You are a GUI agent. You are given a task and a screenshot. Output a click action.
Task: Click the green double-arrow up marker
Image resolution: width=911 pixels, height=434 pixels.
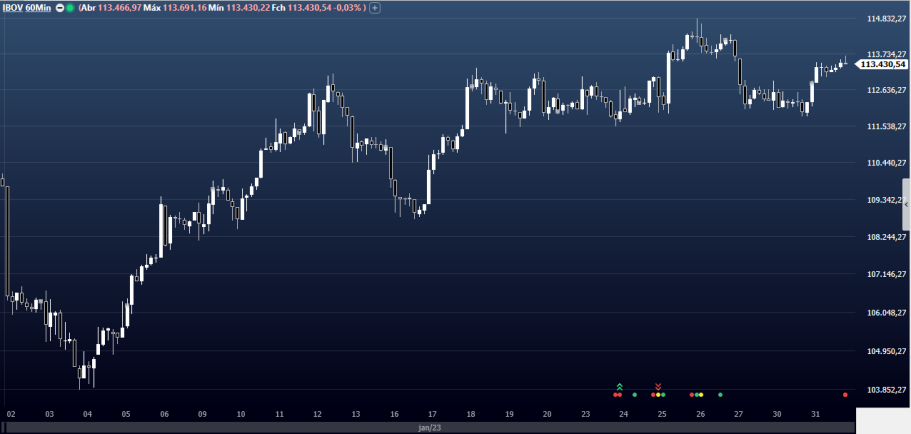pyautogui.click(x=620, y=386)
